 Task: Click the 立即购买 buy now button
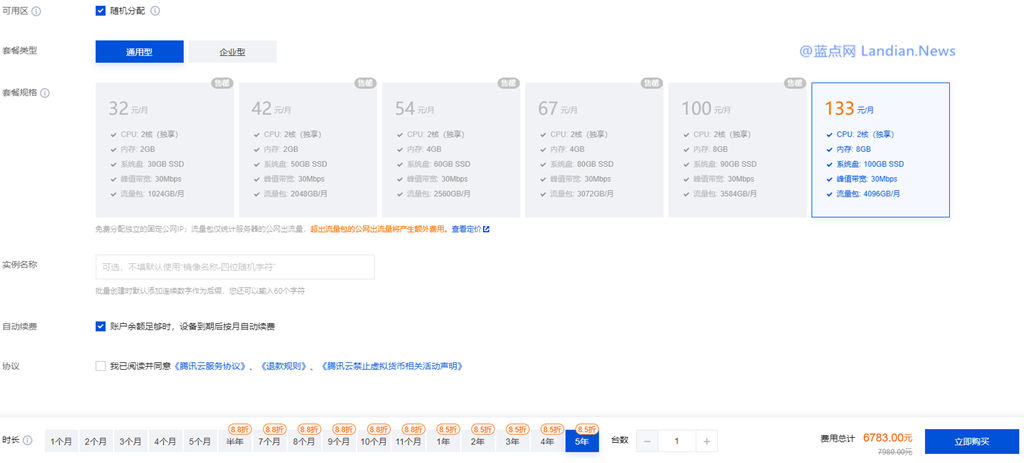click(972, 441)
